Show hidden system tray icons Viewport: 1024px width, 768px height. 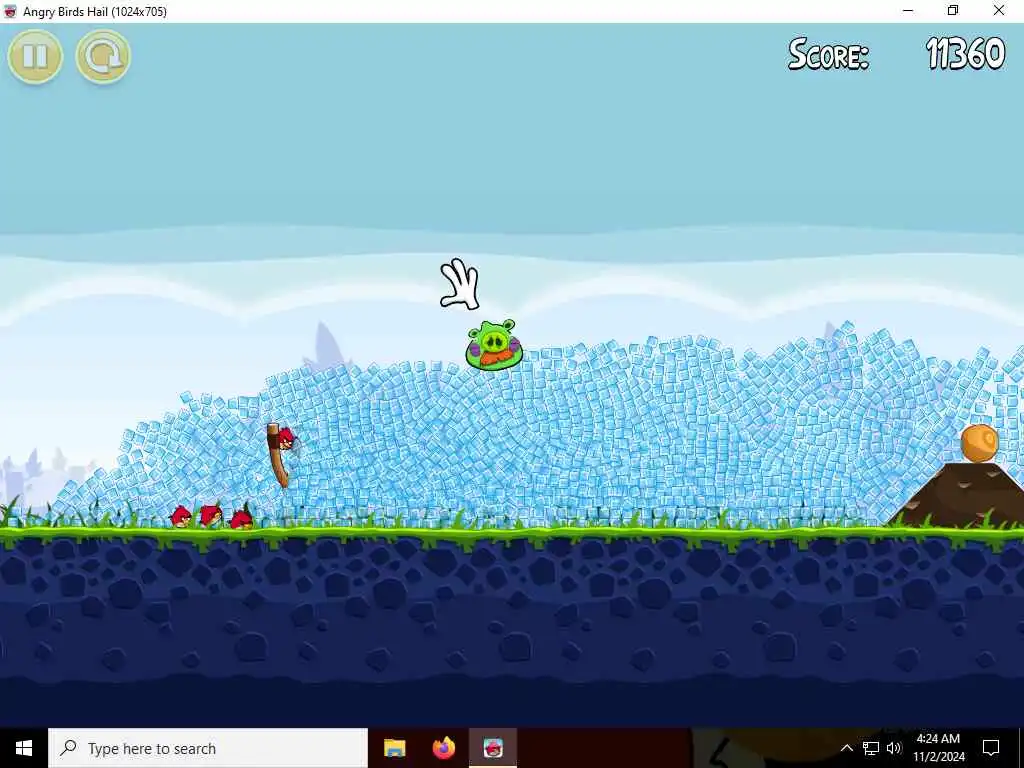tap(846, 748)
